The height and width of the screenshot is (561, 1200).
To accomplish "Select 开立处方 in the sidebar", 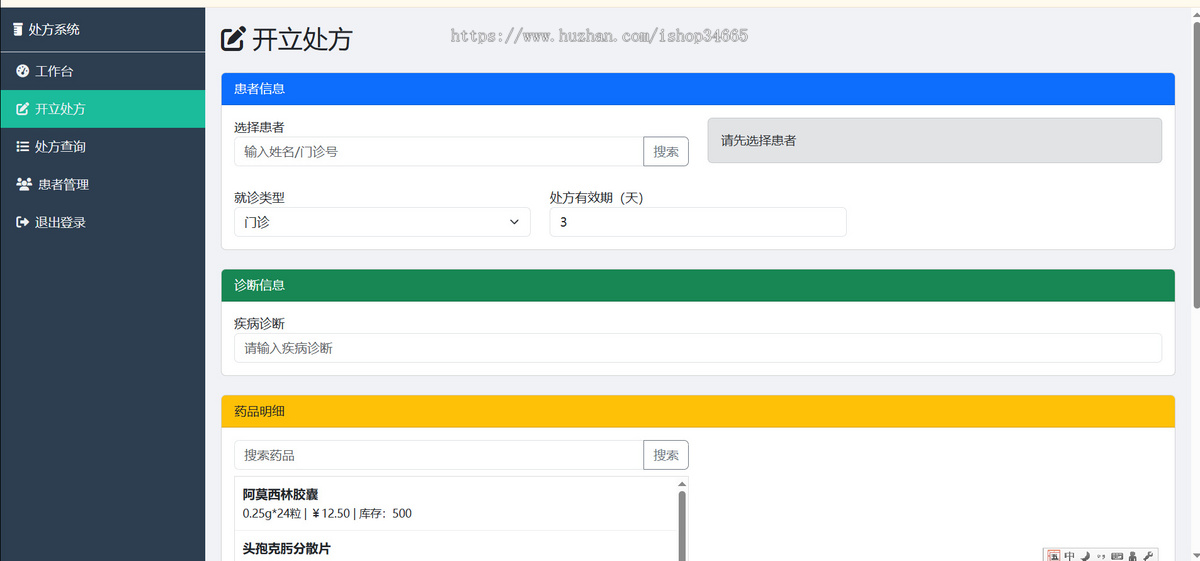I will tap(102, 109).
